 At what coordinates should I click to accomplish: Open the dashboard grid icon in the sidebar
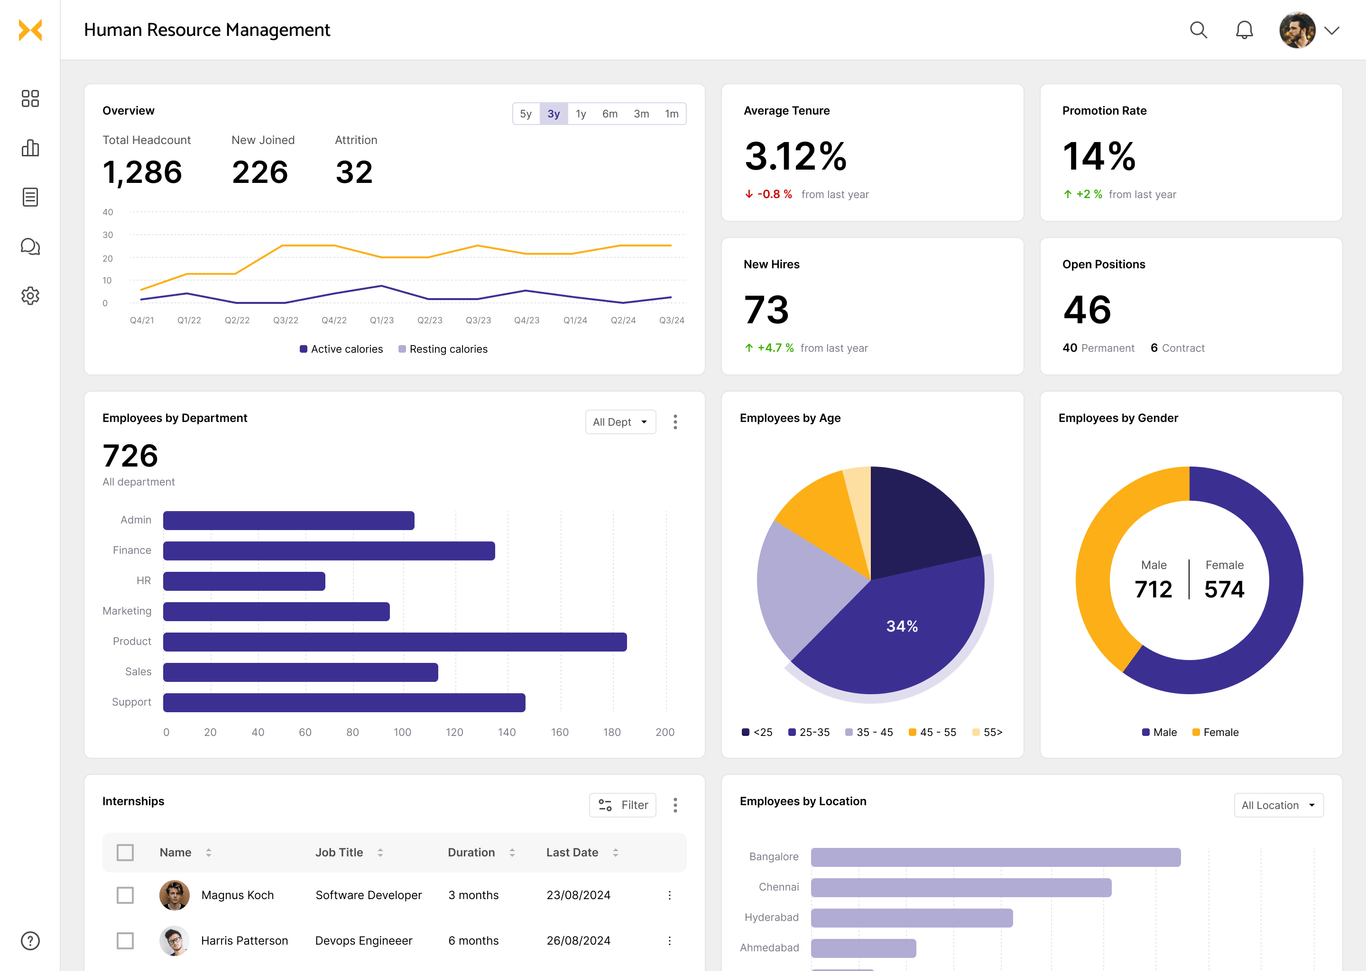30,98
